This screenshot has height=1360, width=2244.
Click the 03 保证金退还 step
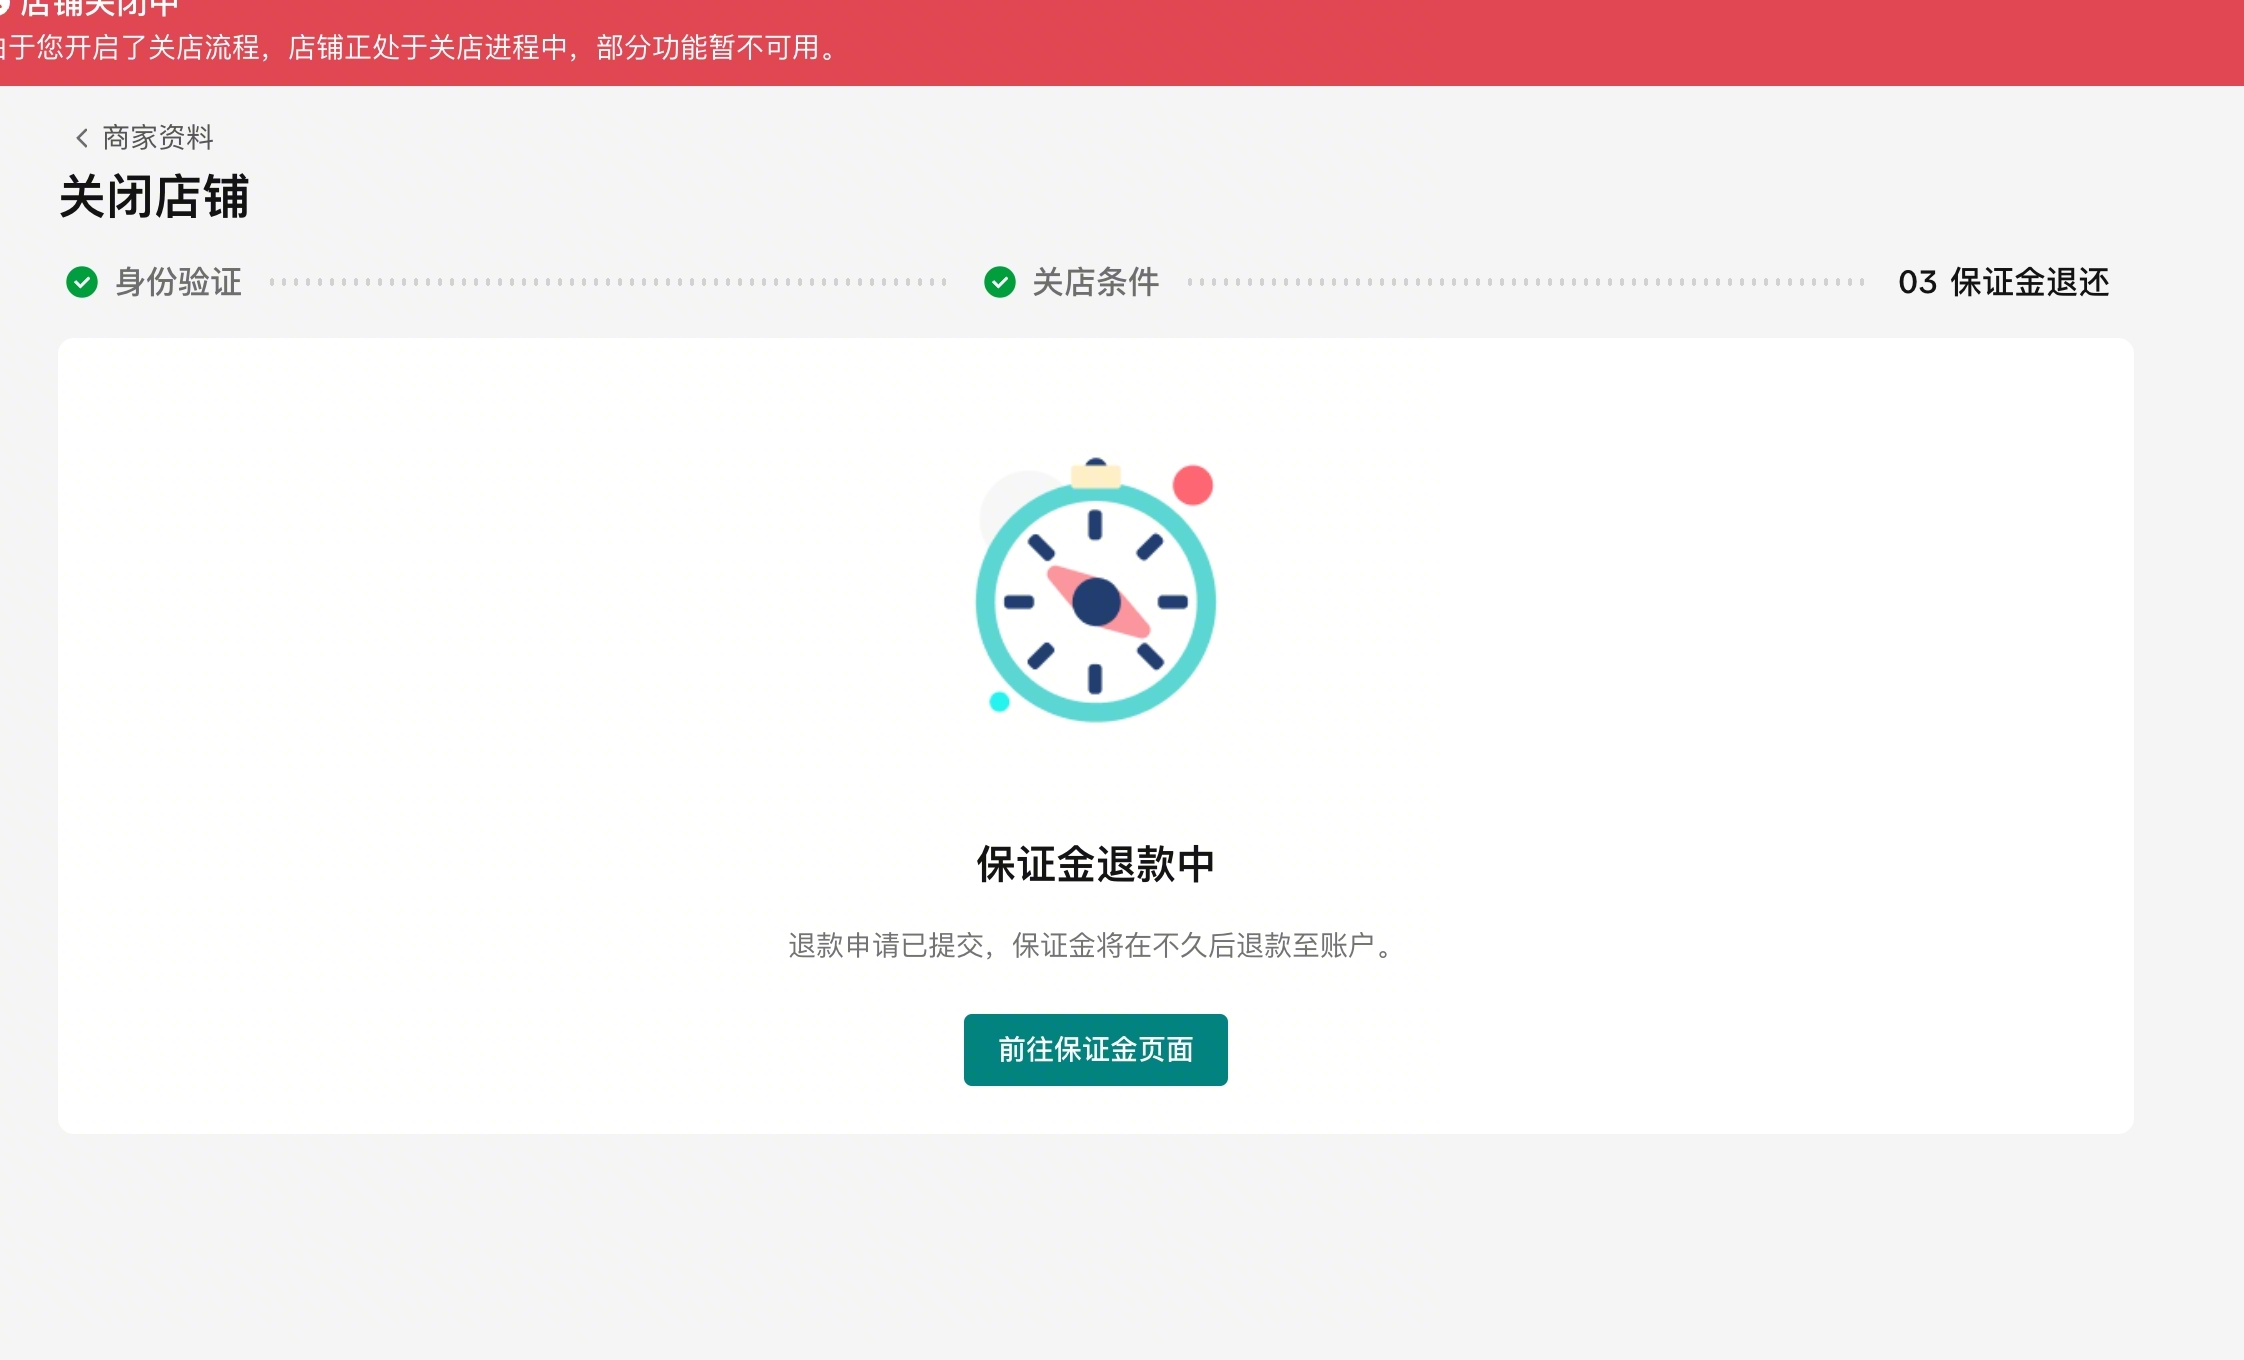pyautogui.click(x=2004, y=282)
